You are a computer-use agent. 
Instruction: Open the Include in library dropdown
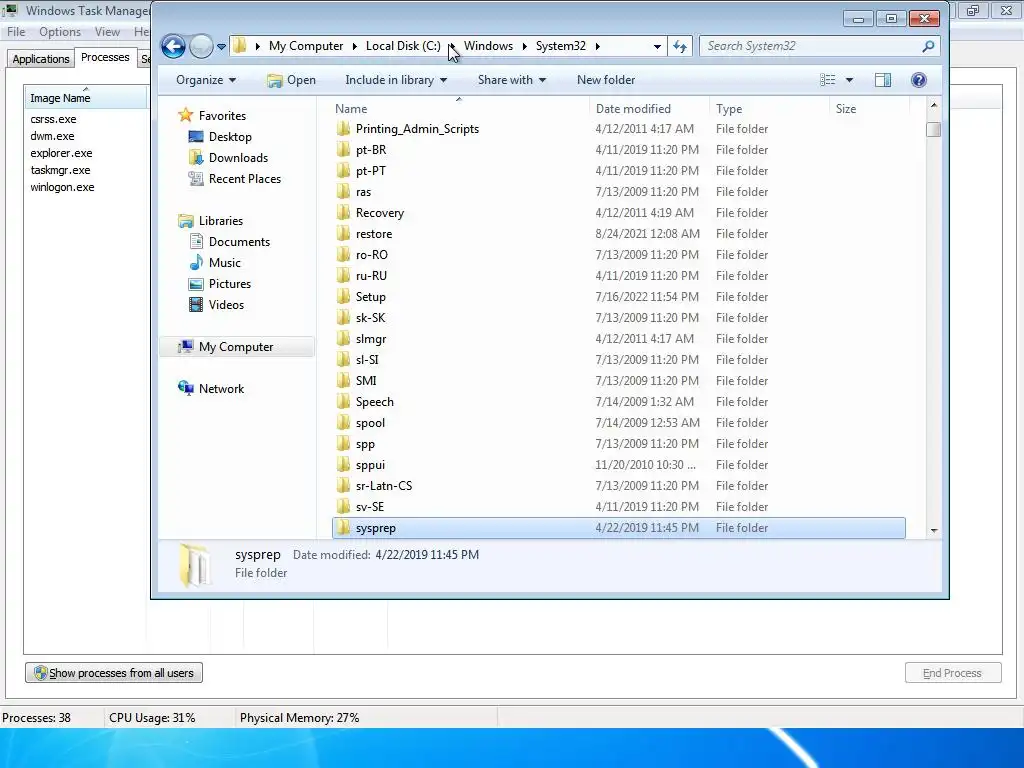point(396,80)
